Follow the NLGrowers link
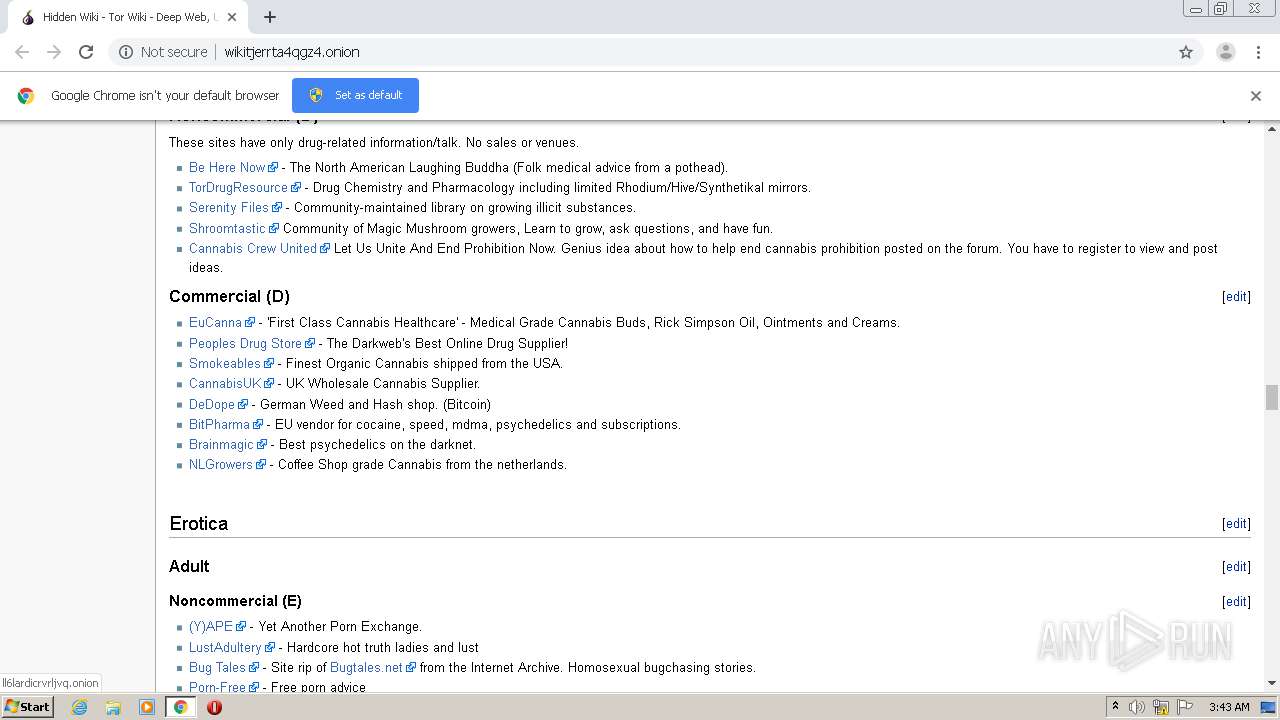Screen dimensions: 1280x720 (x=221, y=464)
